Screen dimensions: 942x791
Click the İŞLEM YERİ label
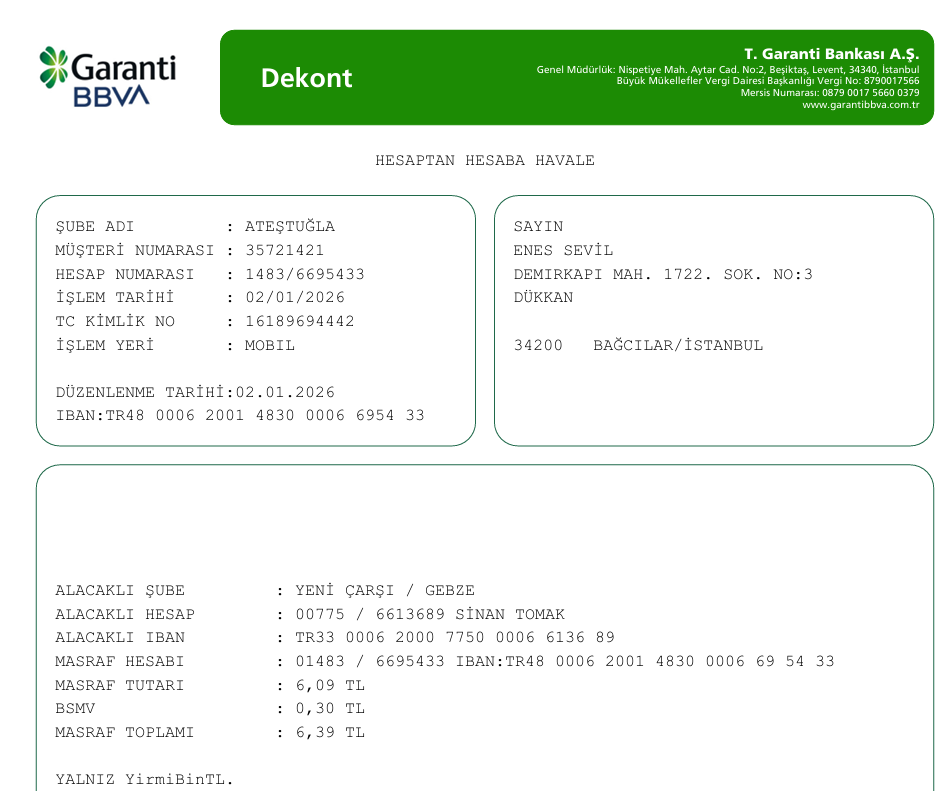(x=105, y=345)
